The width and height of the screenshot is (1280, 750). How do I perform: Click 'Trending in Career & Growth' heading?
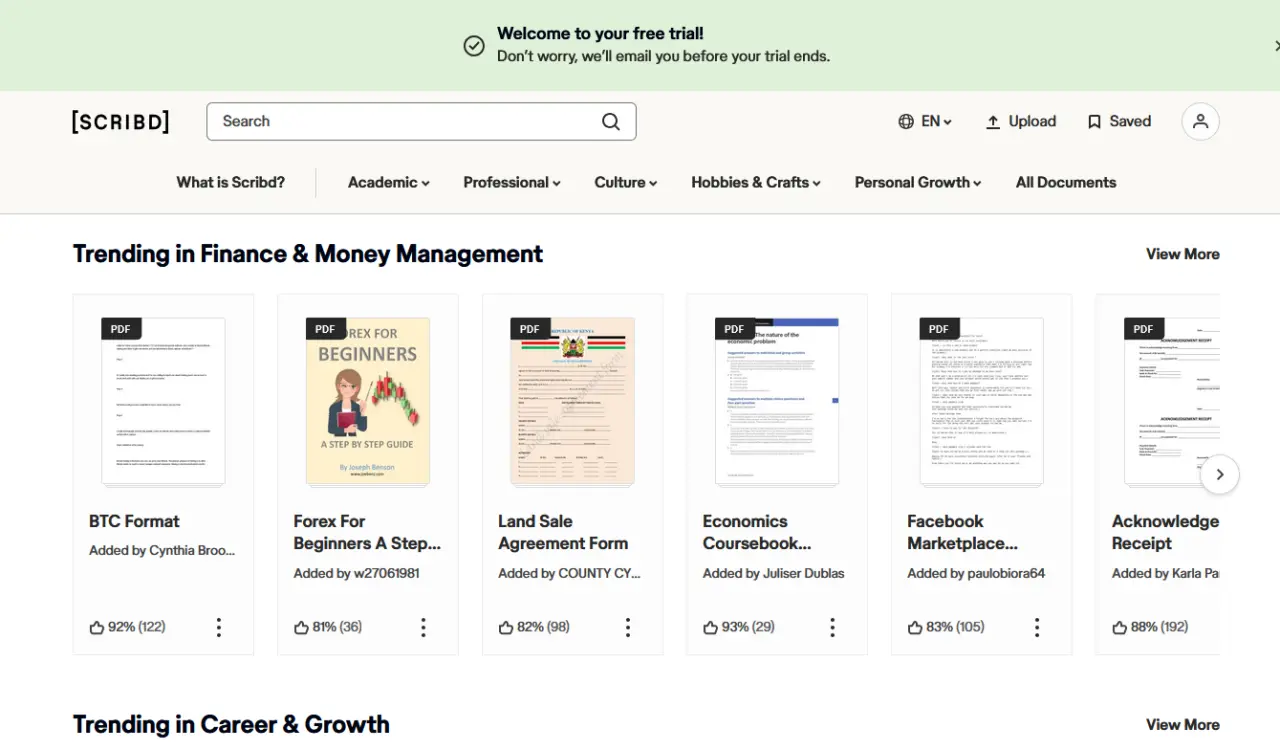coord(231,725)
